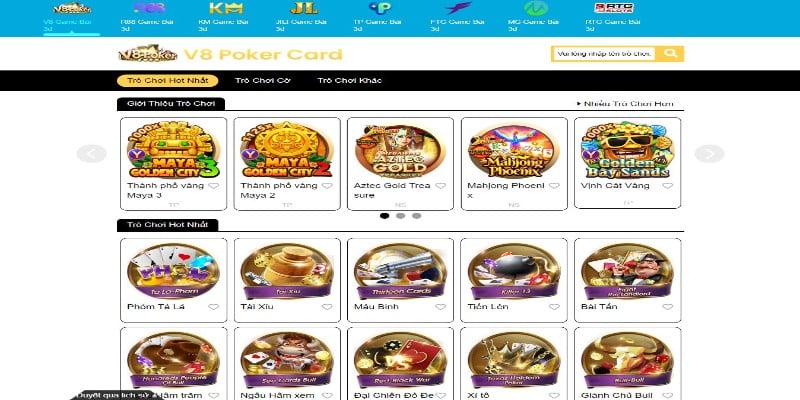Image resolution: width=800 pixels, height=400 pixels.
Task: Choose the MG Game Bài provider icon
Action: [x=536, y=8]
